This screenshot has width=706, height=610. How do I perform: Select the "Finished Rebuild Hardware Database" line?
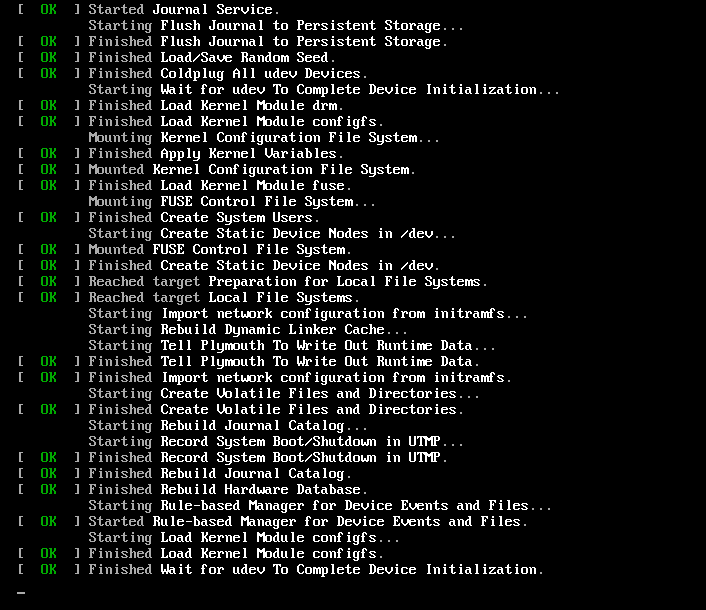[x=228, y=489]
